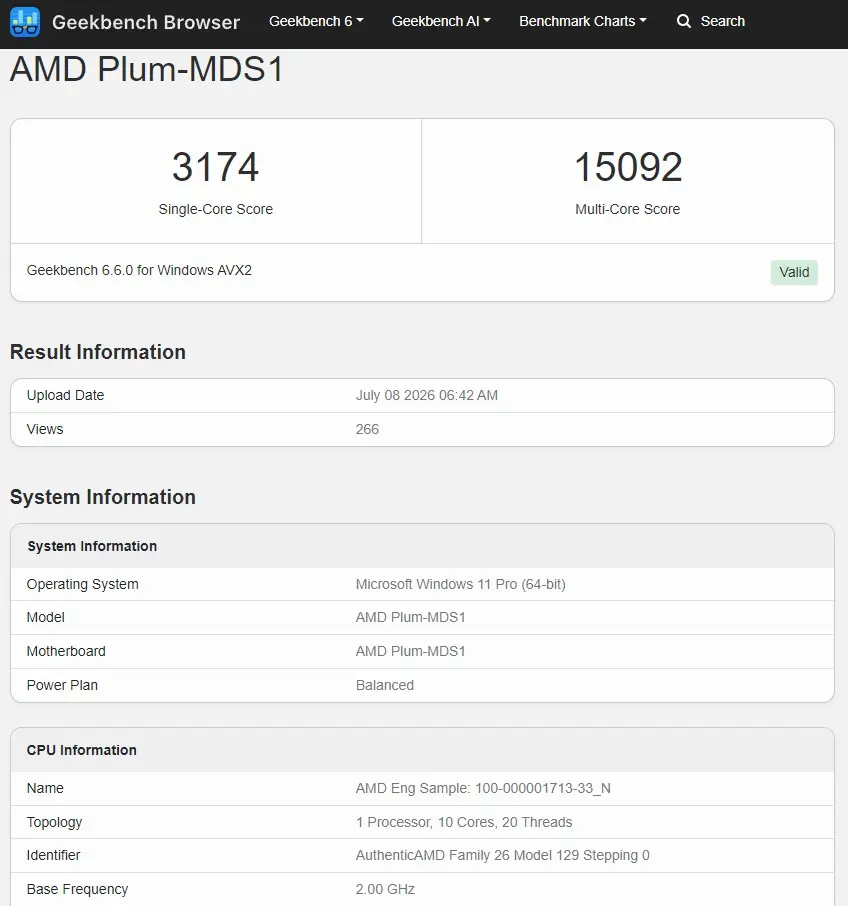Click the Single-Core Score label
Viewport: 848px width, 906px height.
215,209
